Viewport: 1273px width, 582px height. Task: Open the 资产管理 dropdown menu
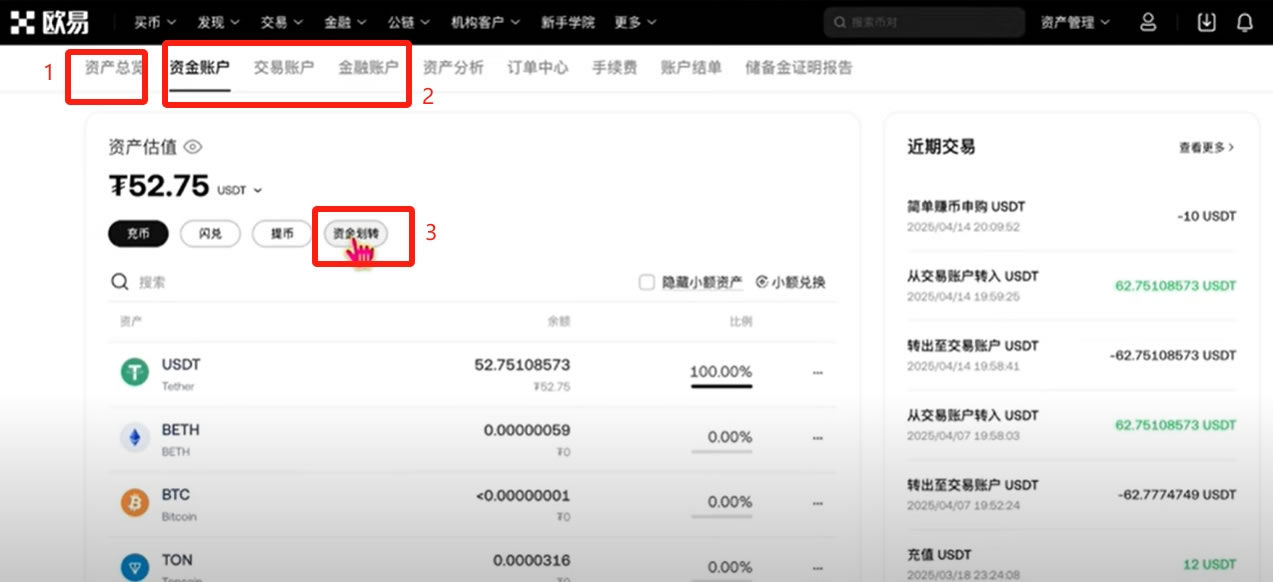tap(1075, 22)
